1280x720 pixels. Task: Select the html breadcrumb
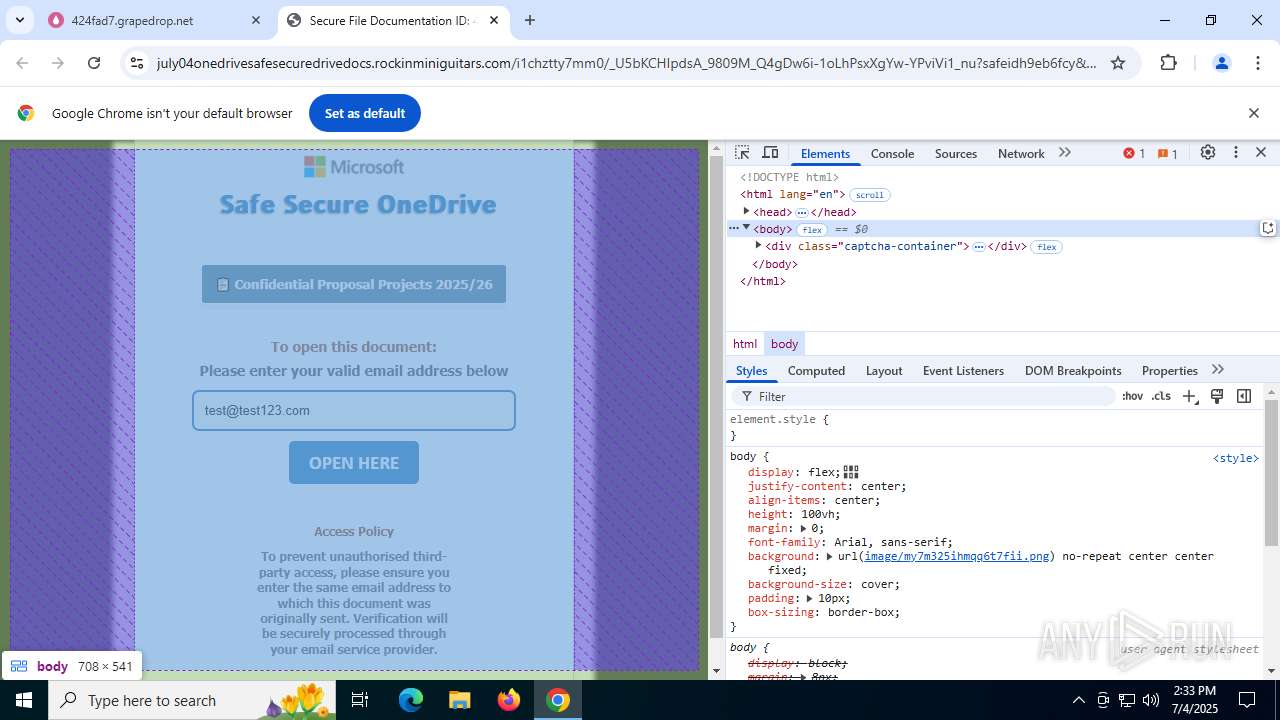(x=745, y=343)
